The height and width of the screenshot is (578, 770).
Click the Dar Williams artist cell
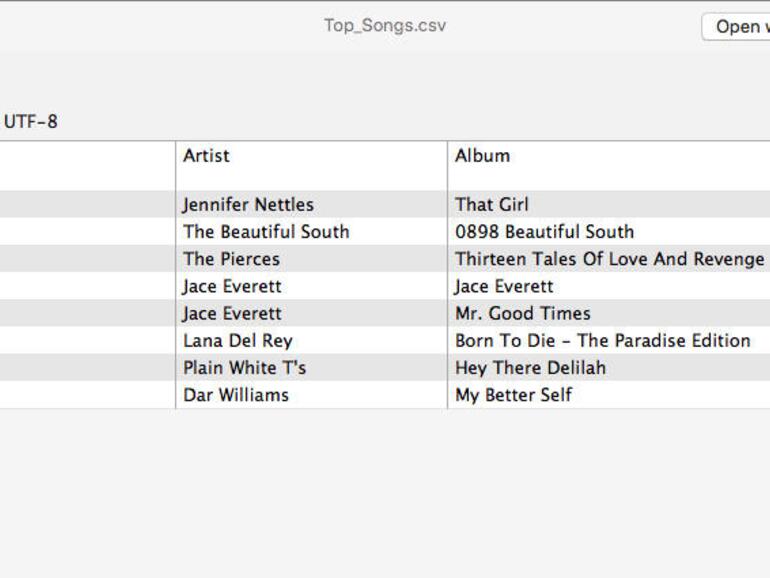(x=236, y=395)
